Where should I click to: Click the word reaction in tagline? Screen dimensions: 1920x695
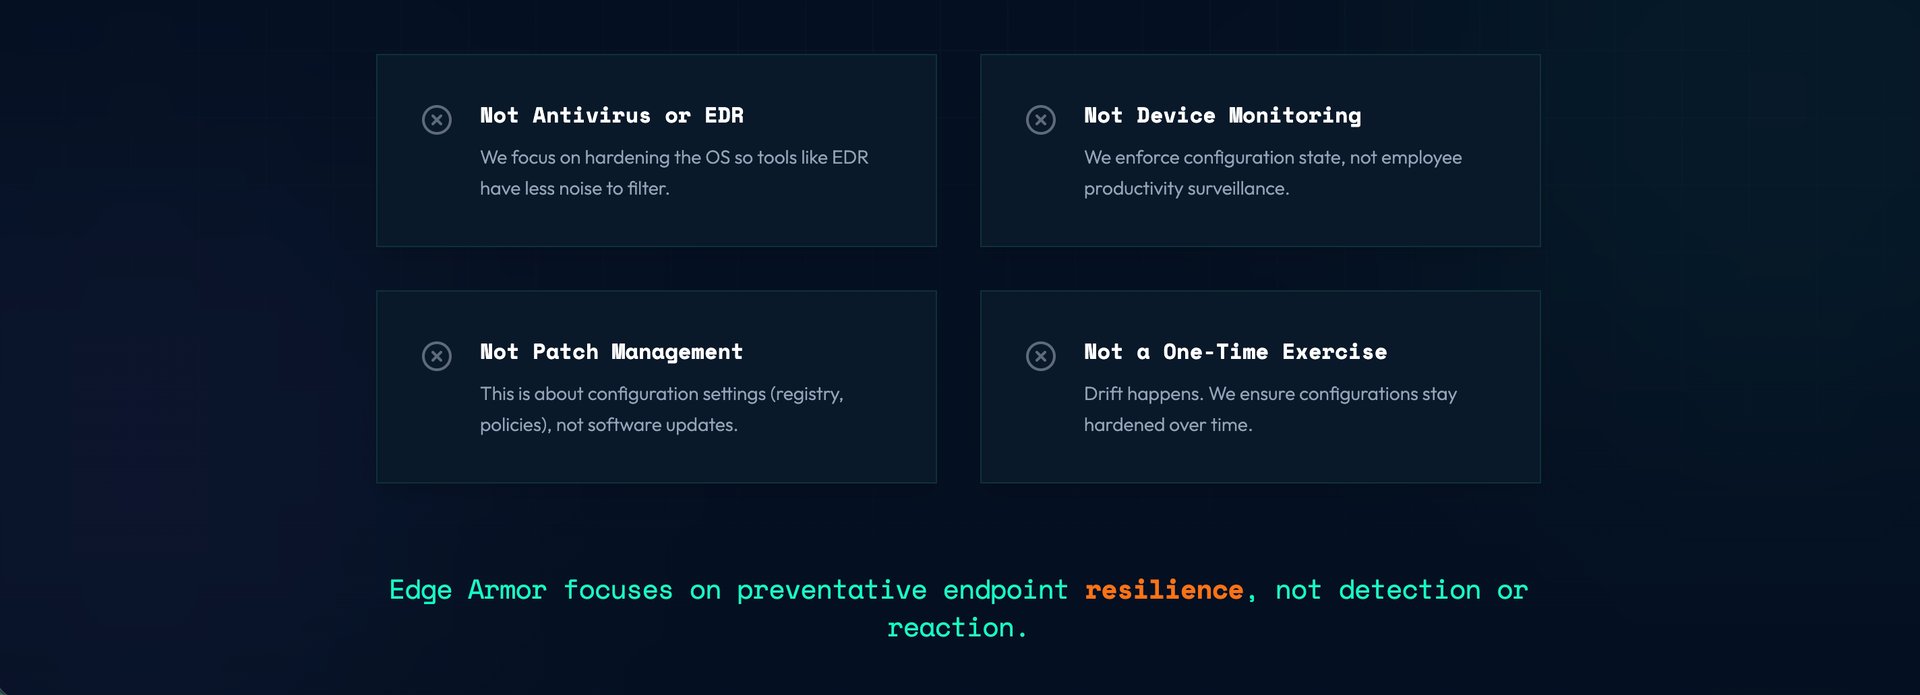[x=951, y=628]
